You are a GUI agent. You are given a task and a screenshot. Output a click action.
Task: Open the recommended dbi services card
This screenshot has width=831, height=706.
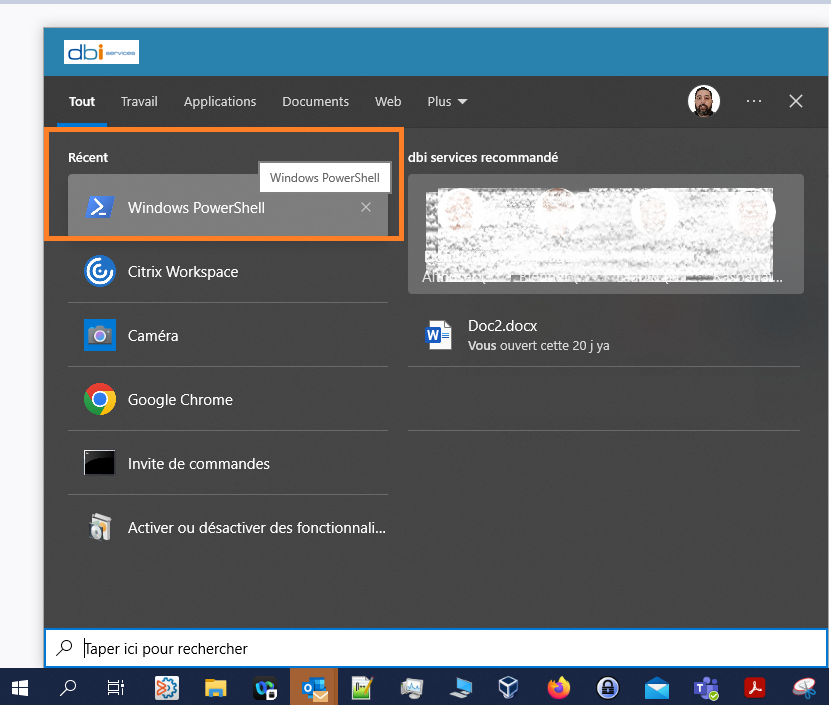coord(606,234)
